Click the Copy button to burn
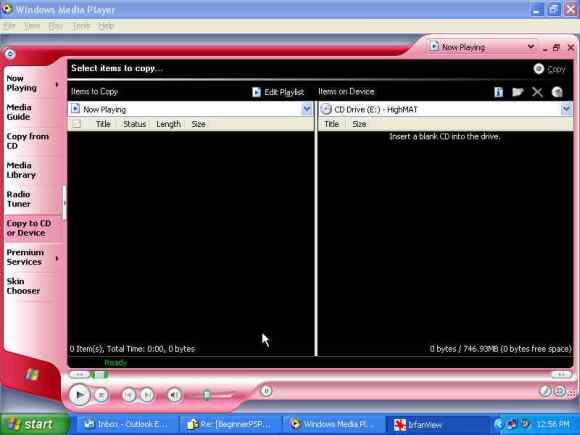The width and height of the screenshot is (580, 435). coord(550,69)
